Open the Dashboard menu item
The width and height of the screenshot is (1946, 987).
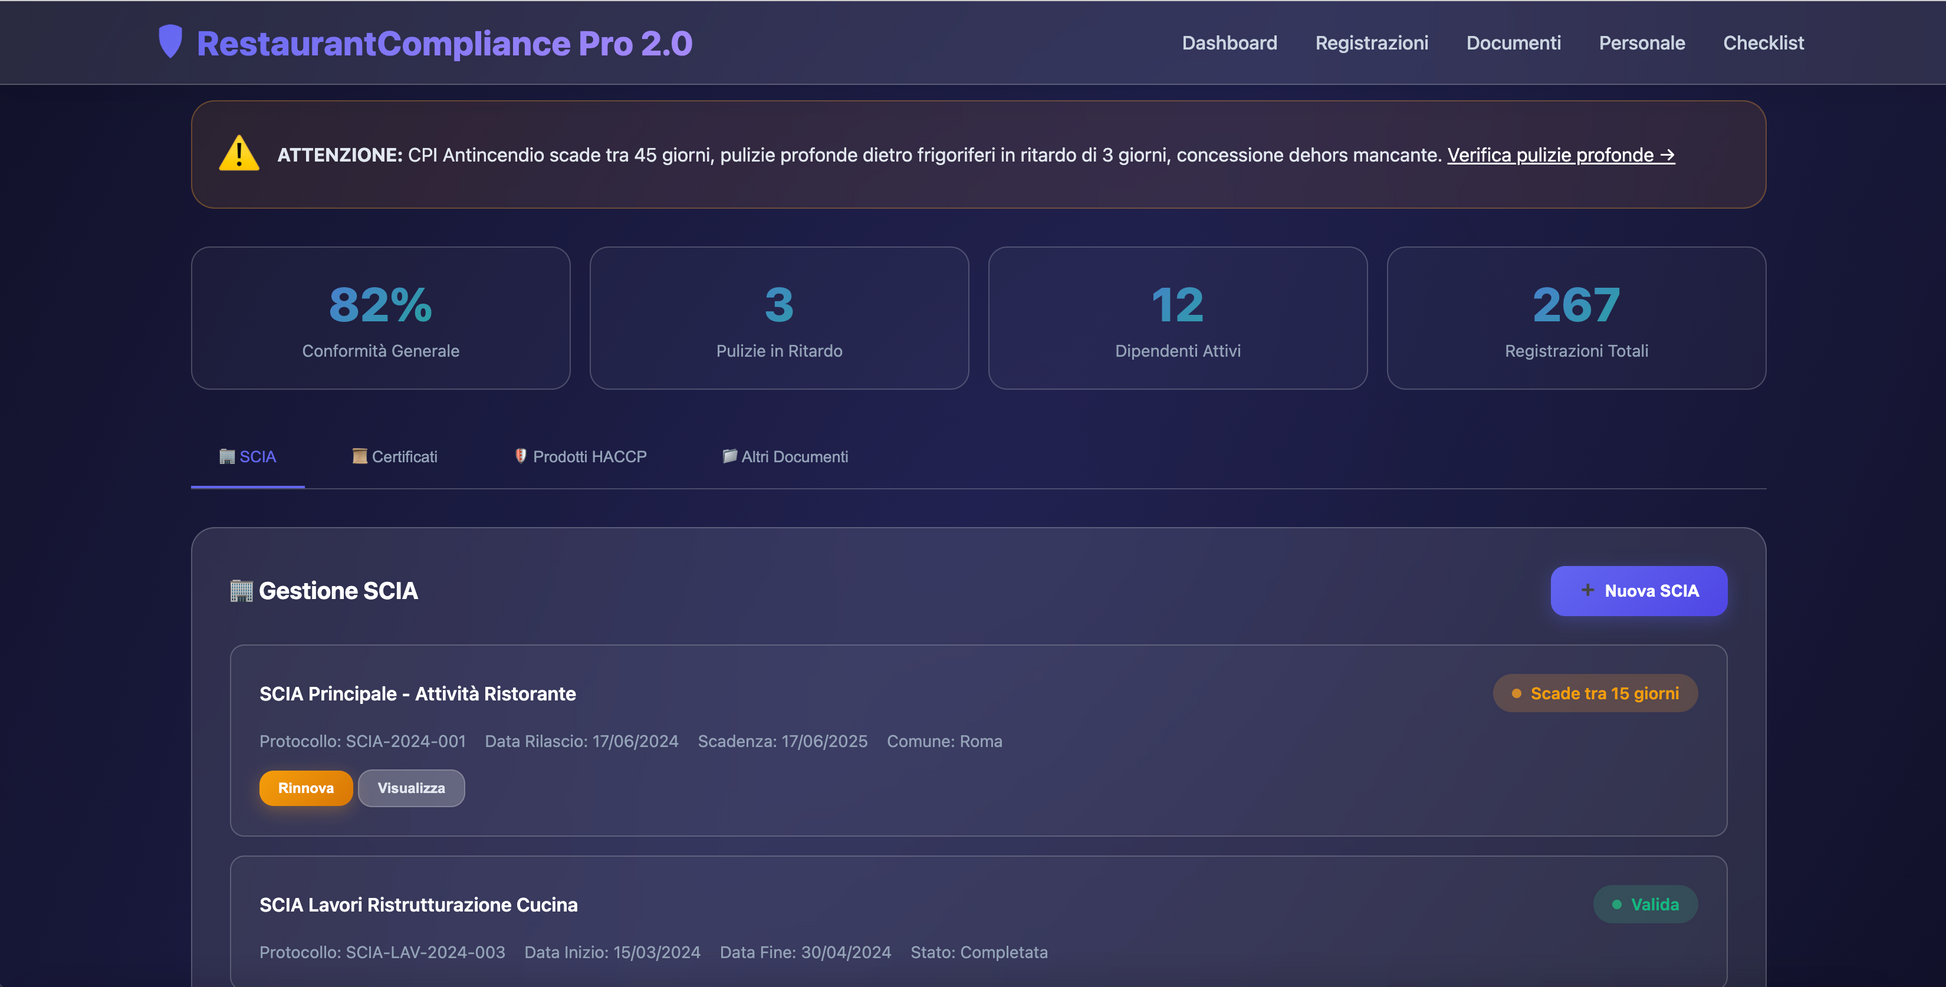[1229, 43]
